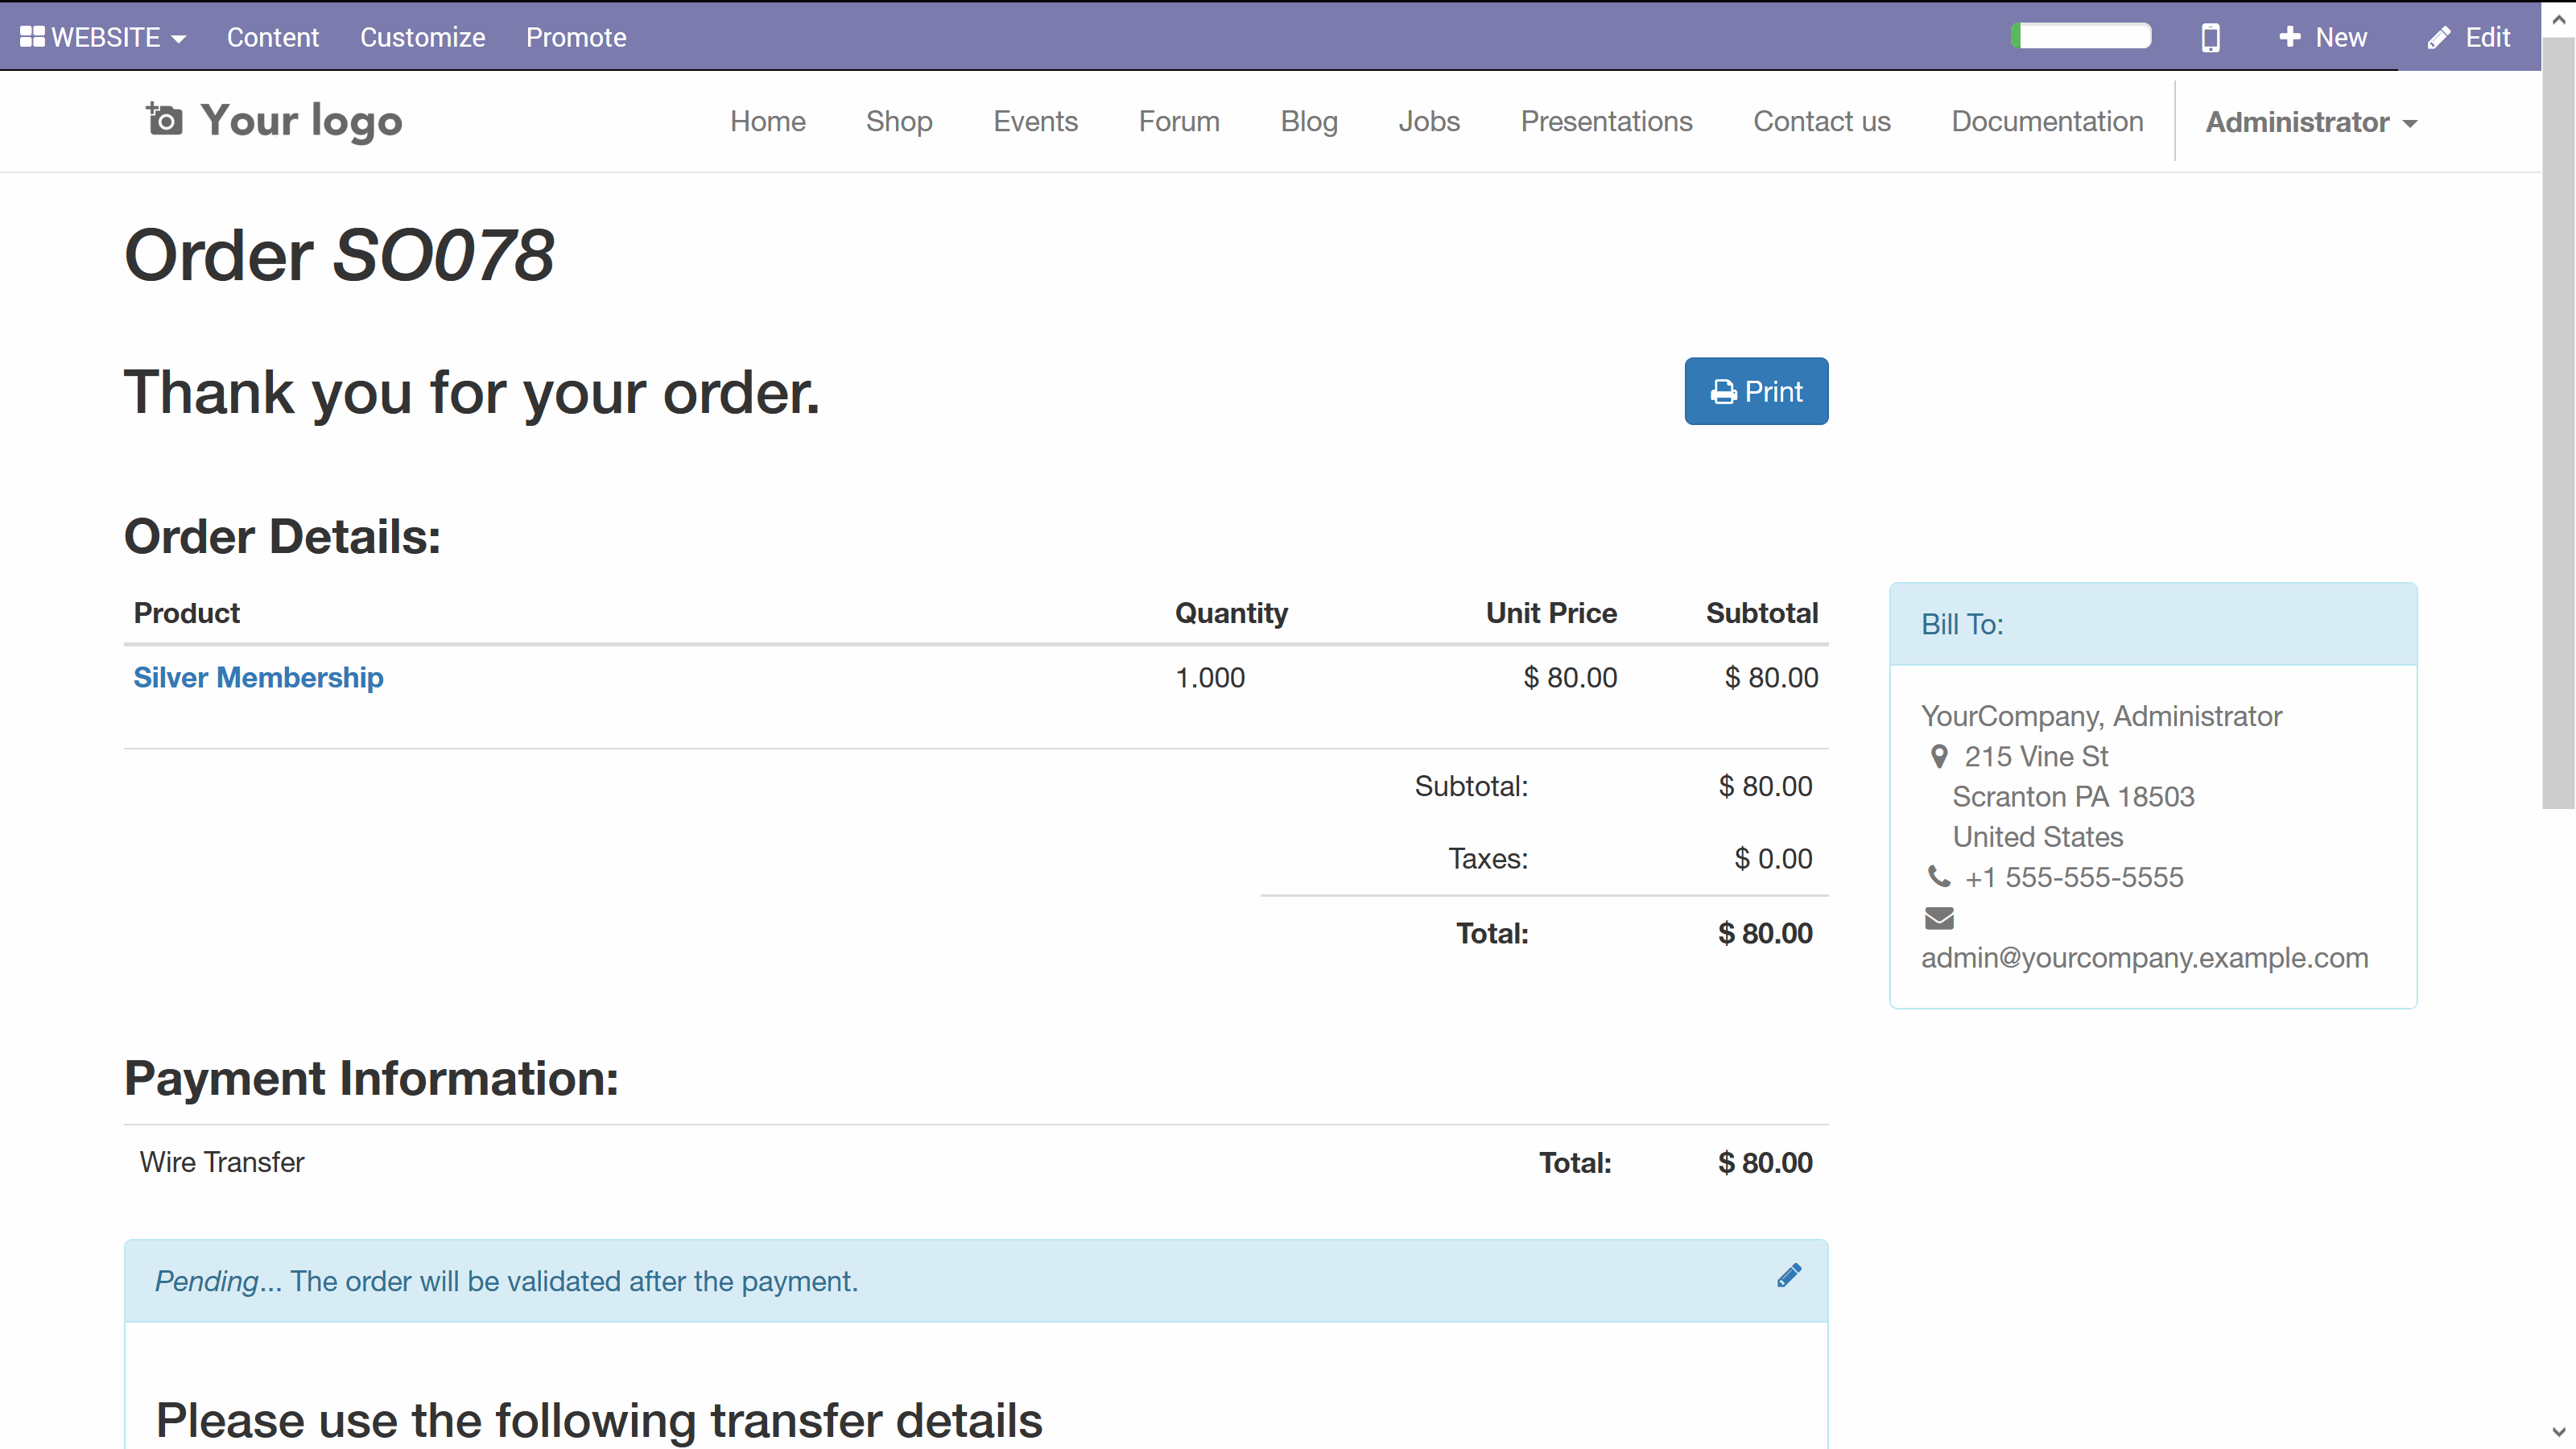
Task: Click the vertical scrollbar thumb
Action: 2558,423
